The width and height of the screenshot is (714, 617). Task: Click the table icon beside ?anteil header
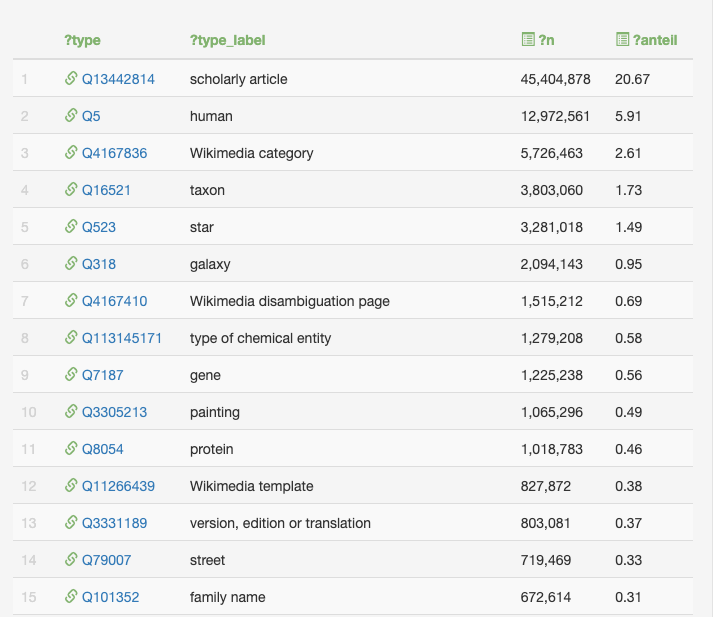click(623, 40)
